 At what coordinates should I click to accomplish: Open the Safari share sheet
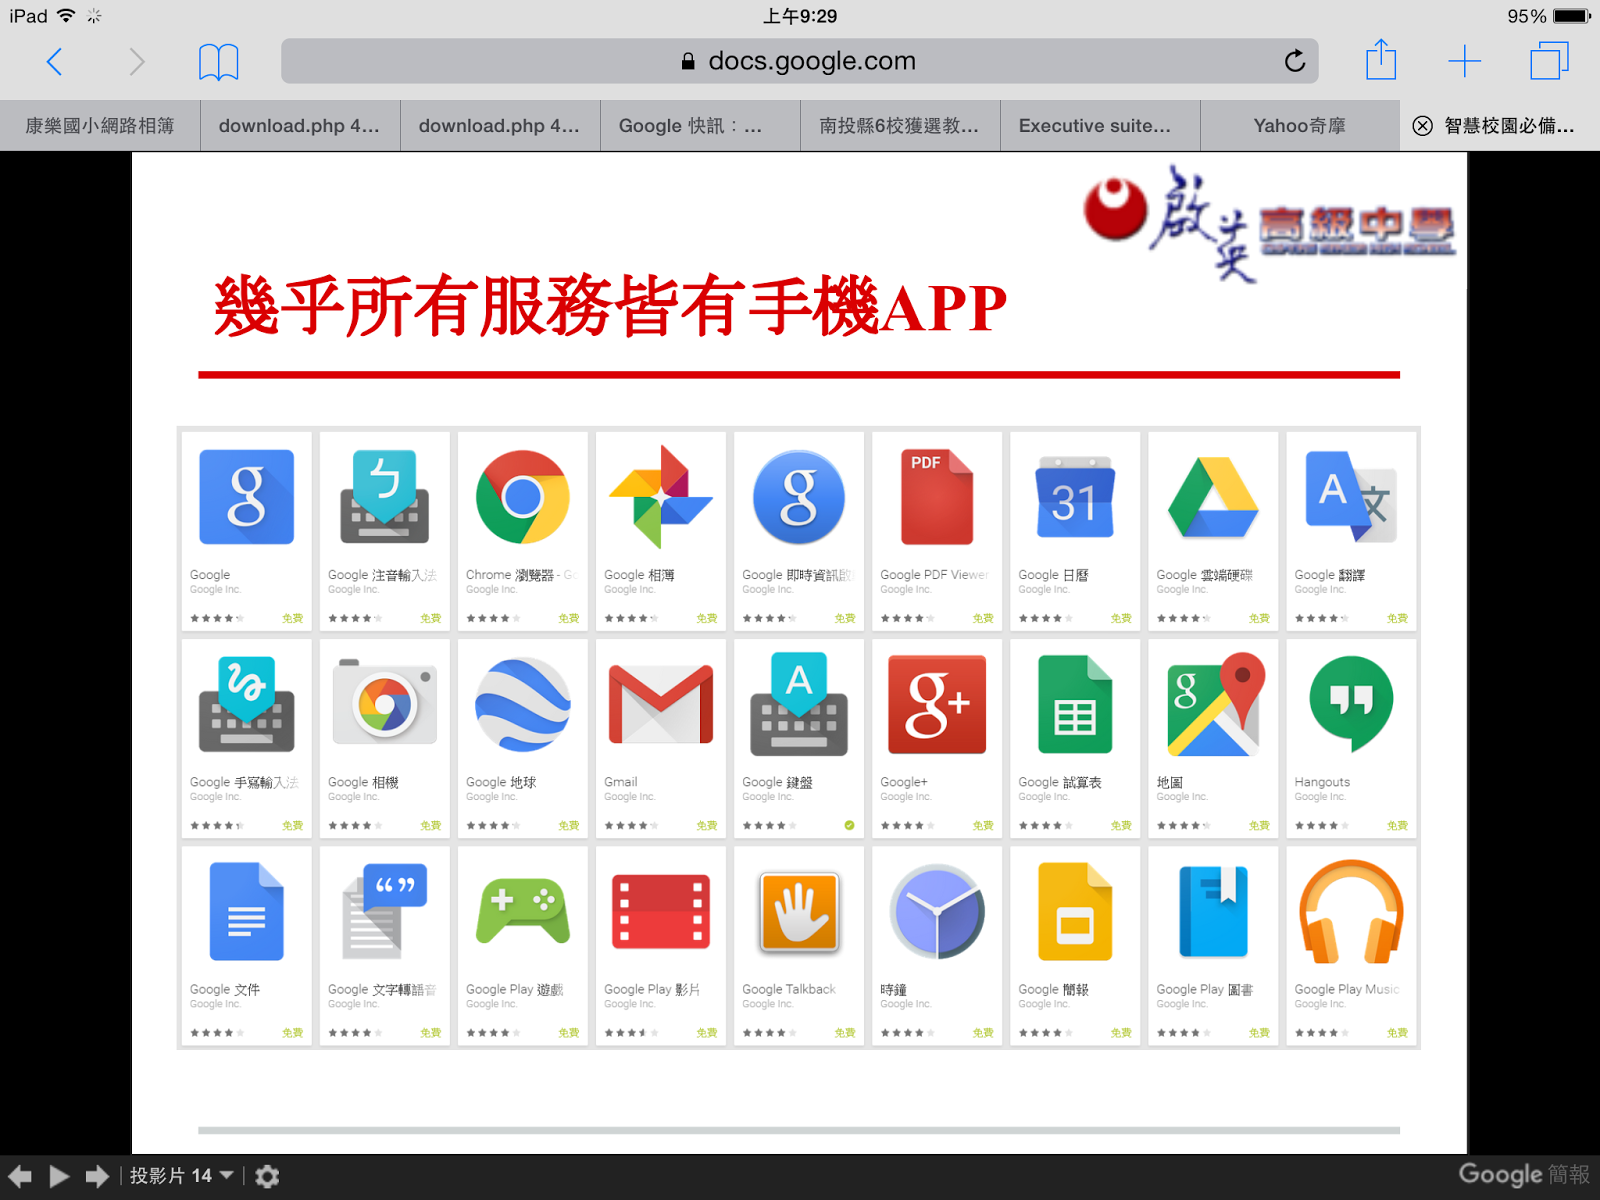point(1381,59)
